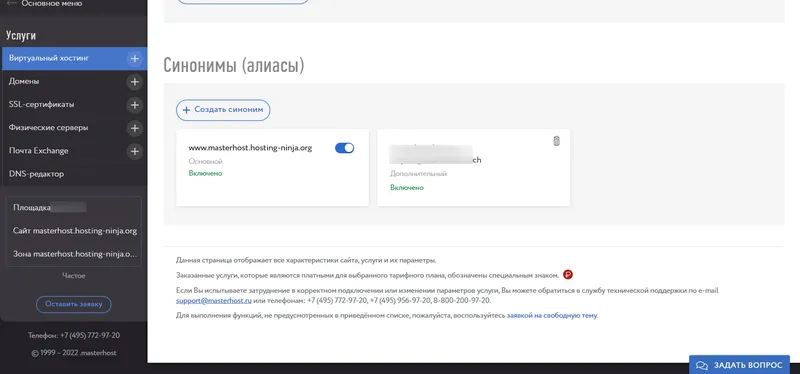Click the red ruble paid-service icon
The width and height of the screenshot is (800, 374).
pyautogui.click(x=568, y=275)
